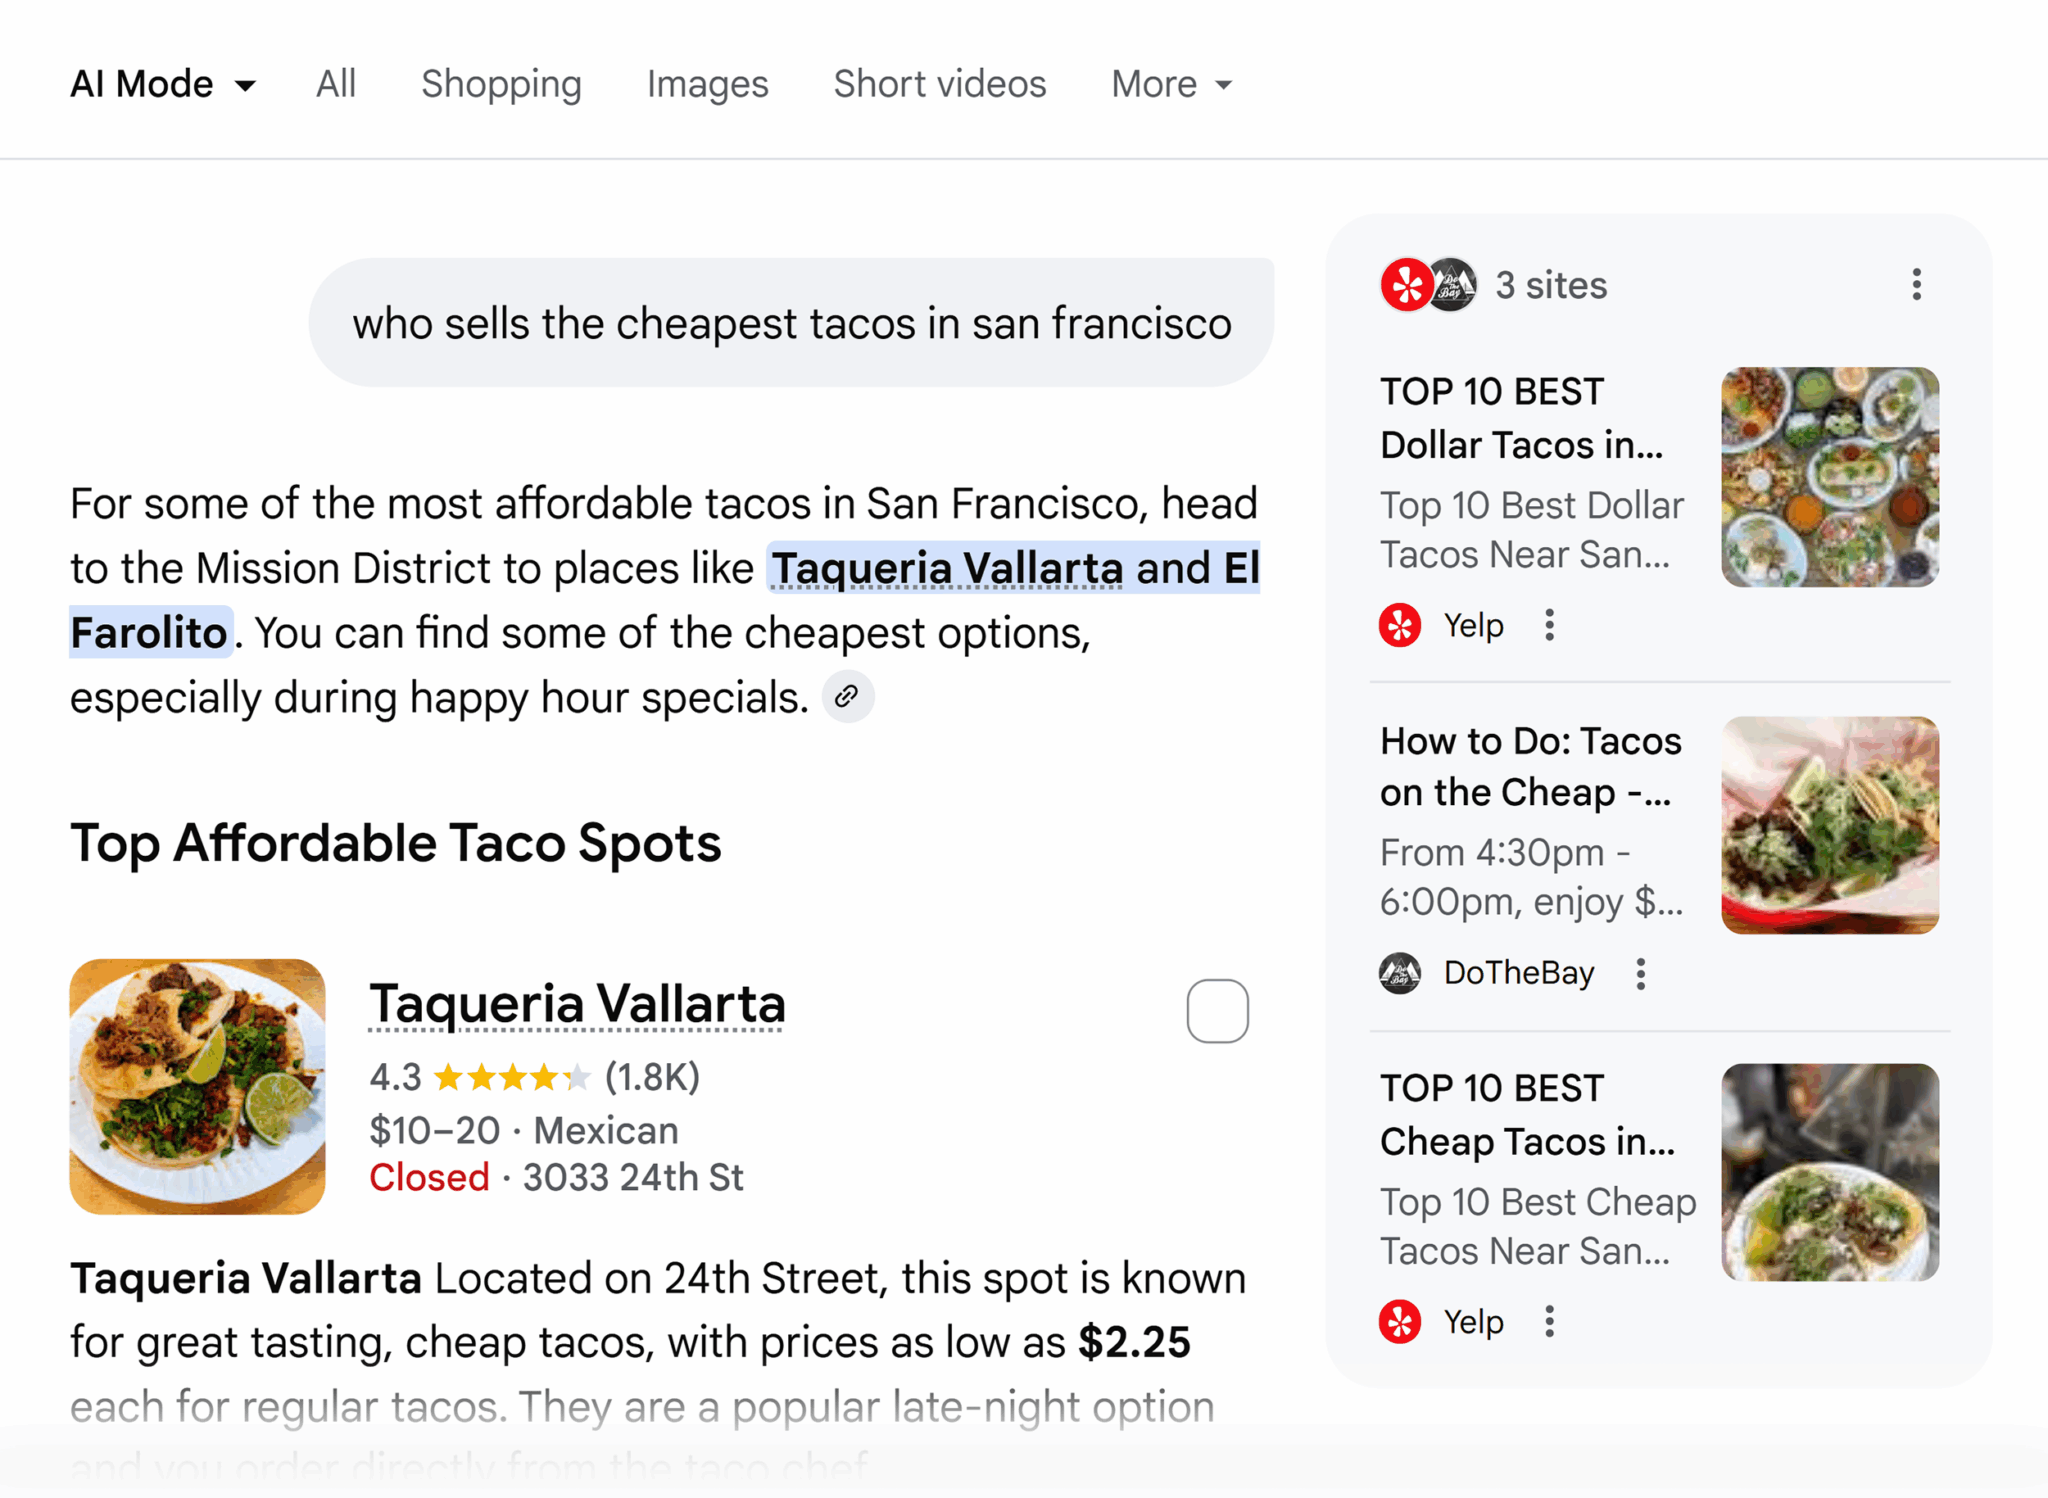Expand the More dropdown menu
The height and width of the screenshot is (1498, 2048).
(1171, 84)
